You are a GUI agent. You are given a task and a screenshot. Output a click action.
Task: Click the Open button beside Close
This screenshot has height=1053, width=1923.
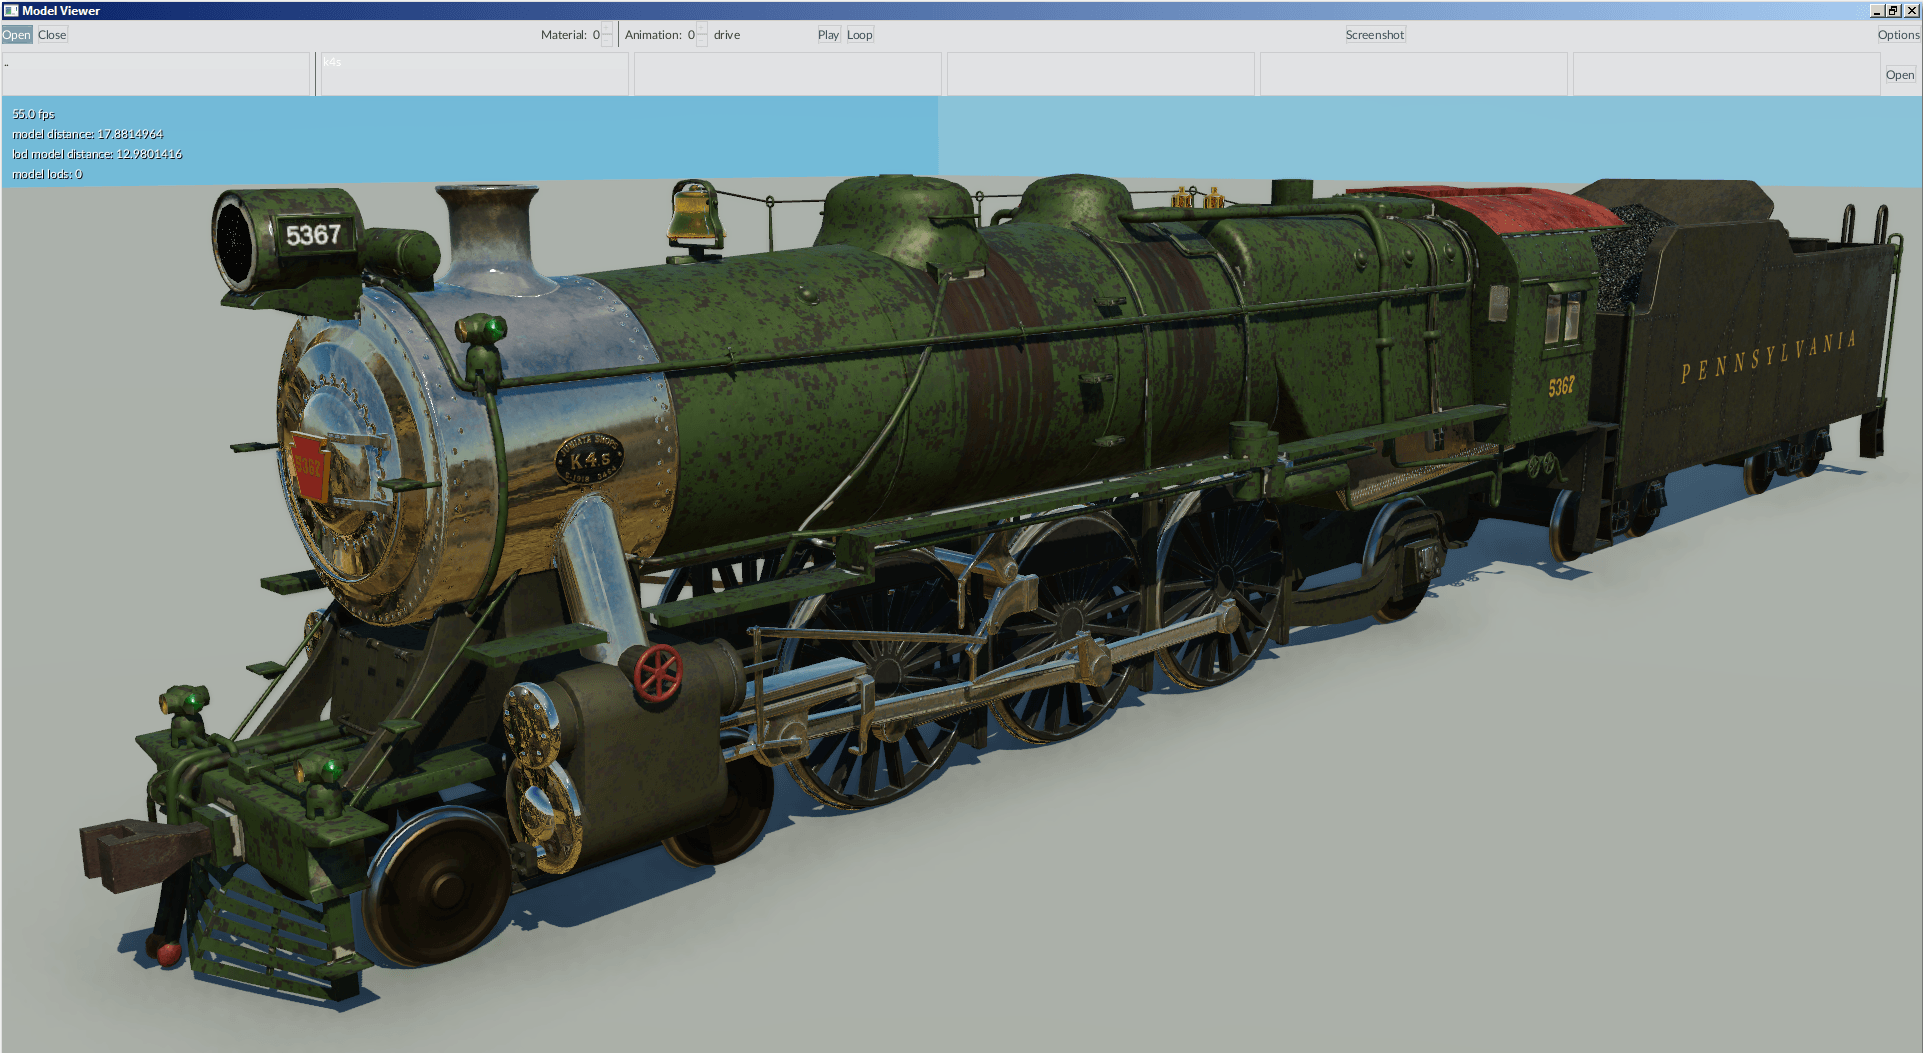pyautogui.click(x=17, y=35)
